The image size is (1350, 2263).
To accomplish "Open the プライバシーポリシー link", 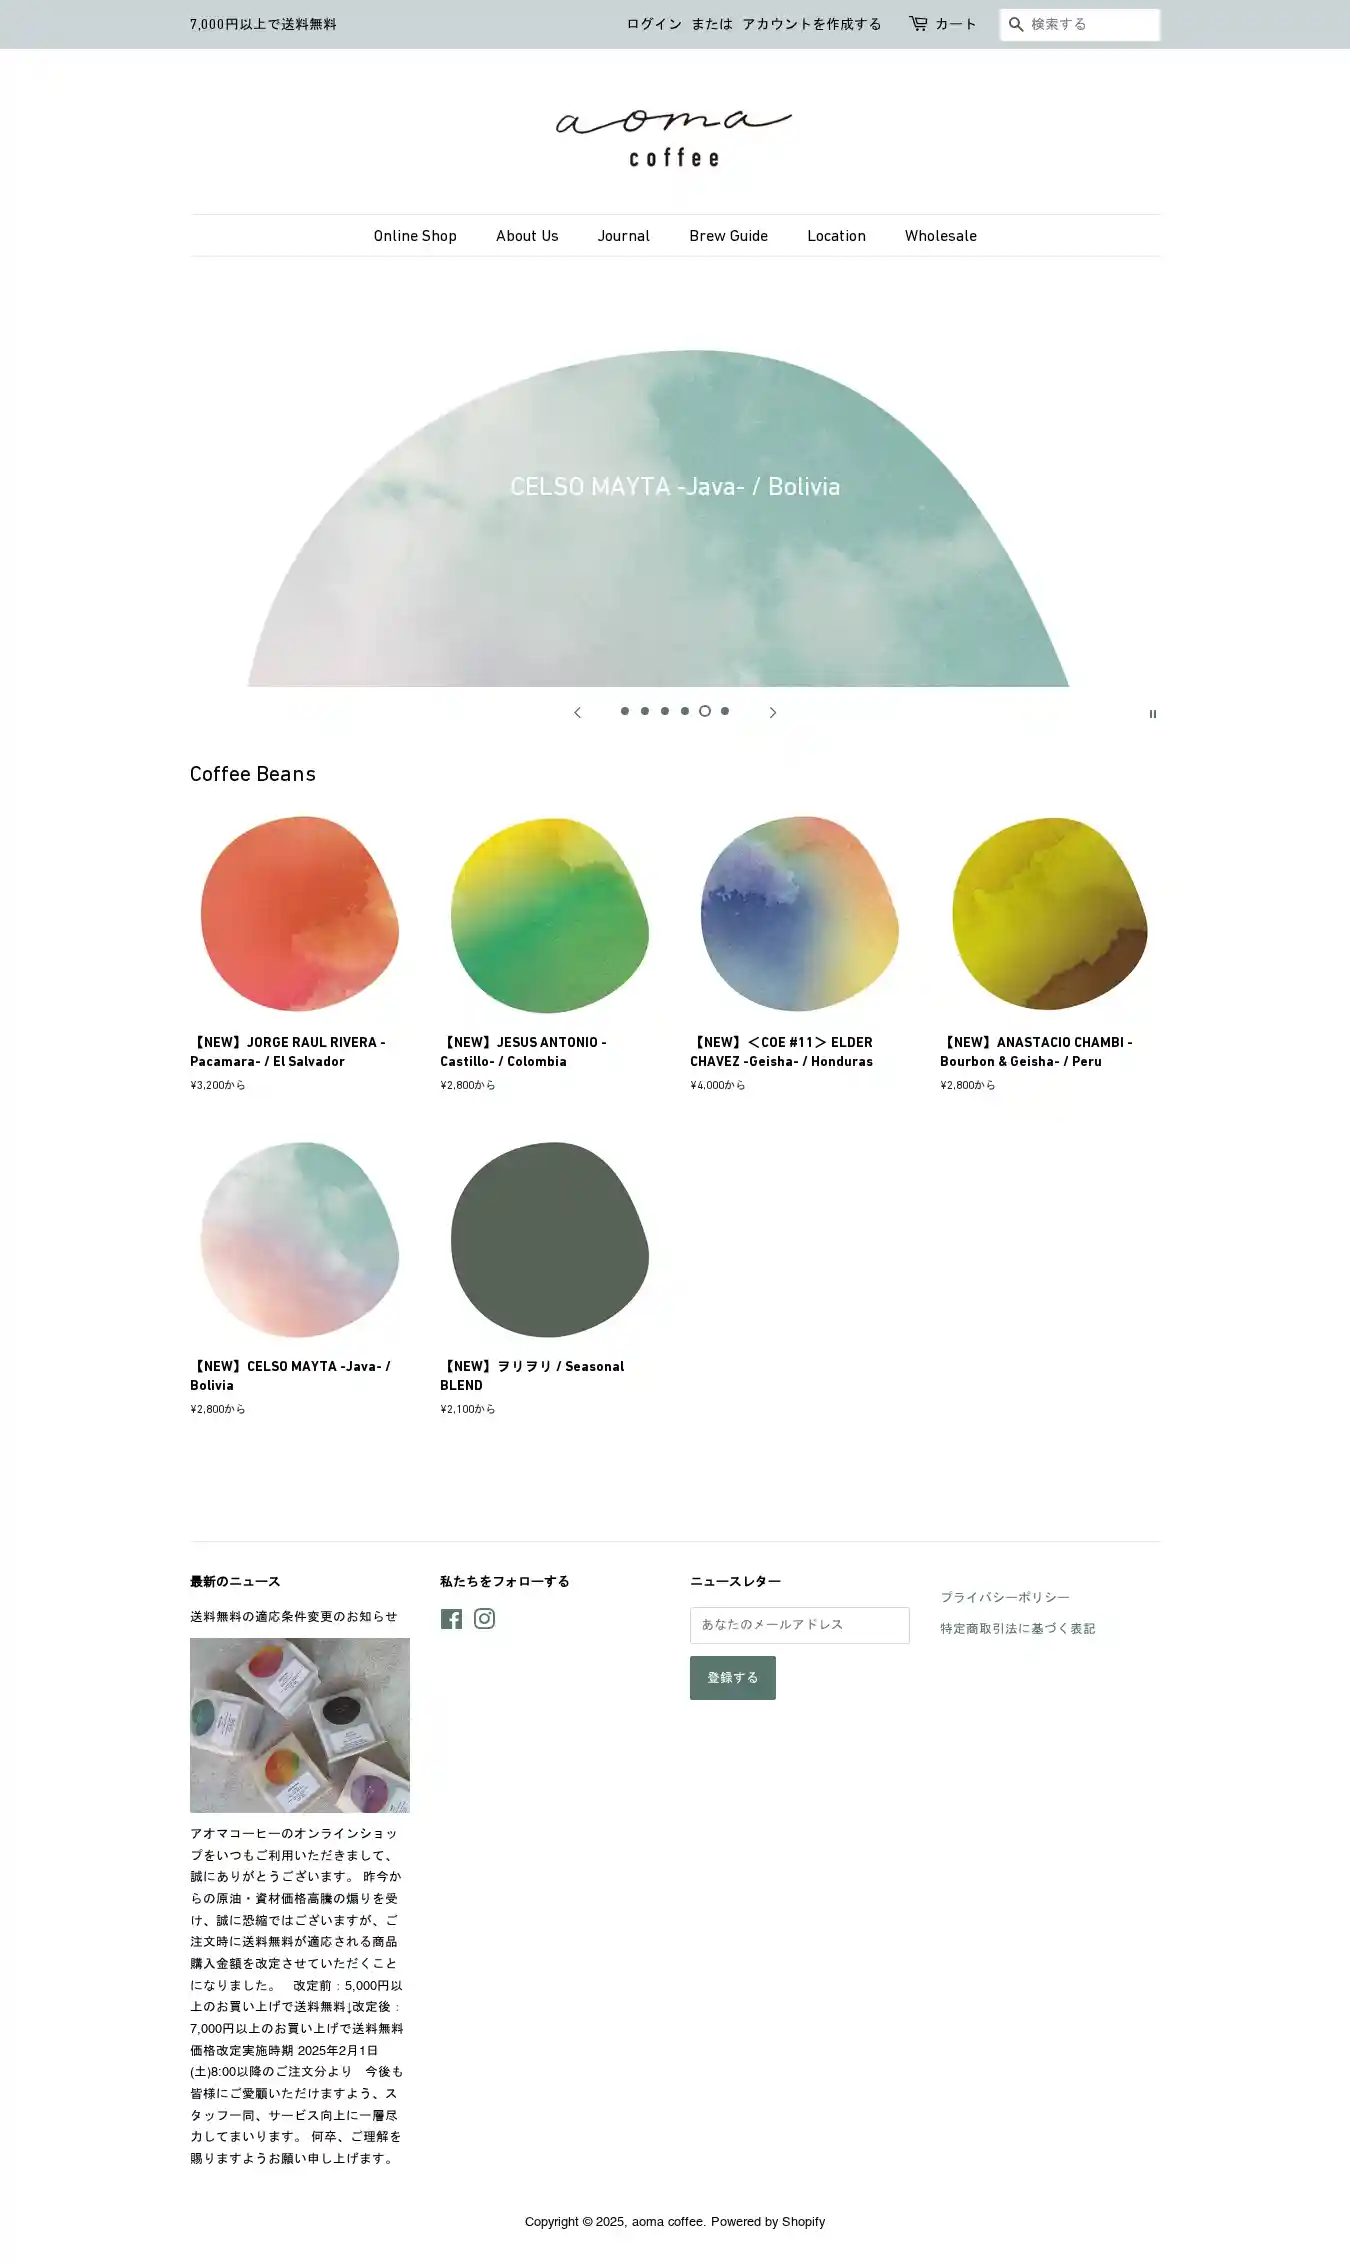I will (1005, 1597).
